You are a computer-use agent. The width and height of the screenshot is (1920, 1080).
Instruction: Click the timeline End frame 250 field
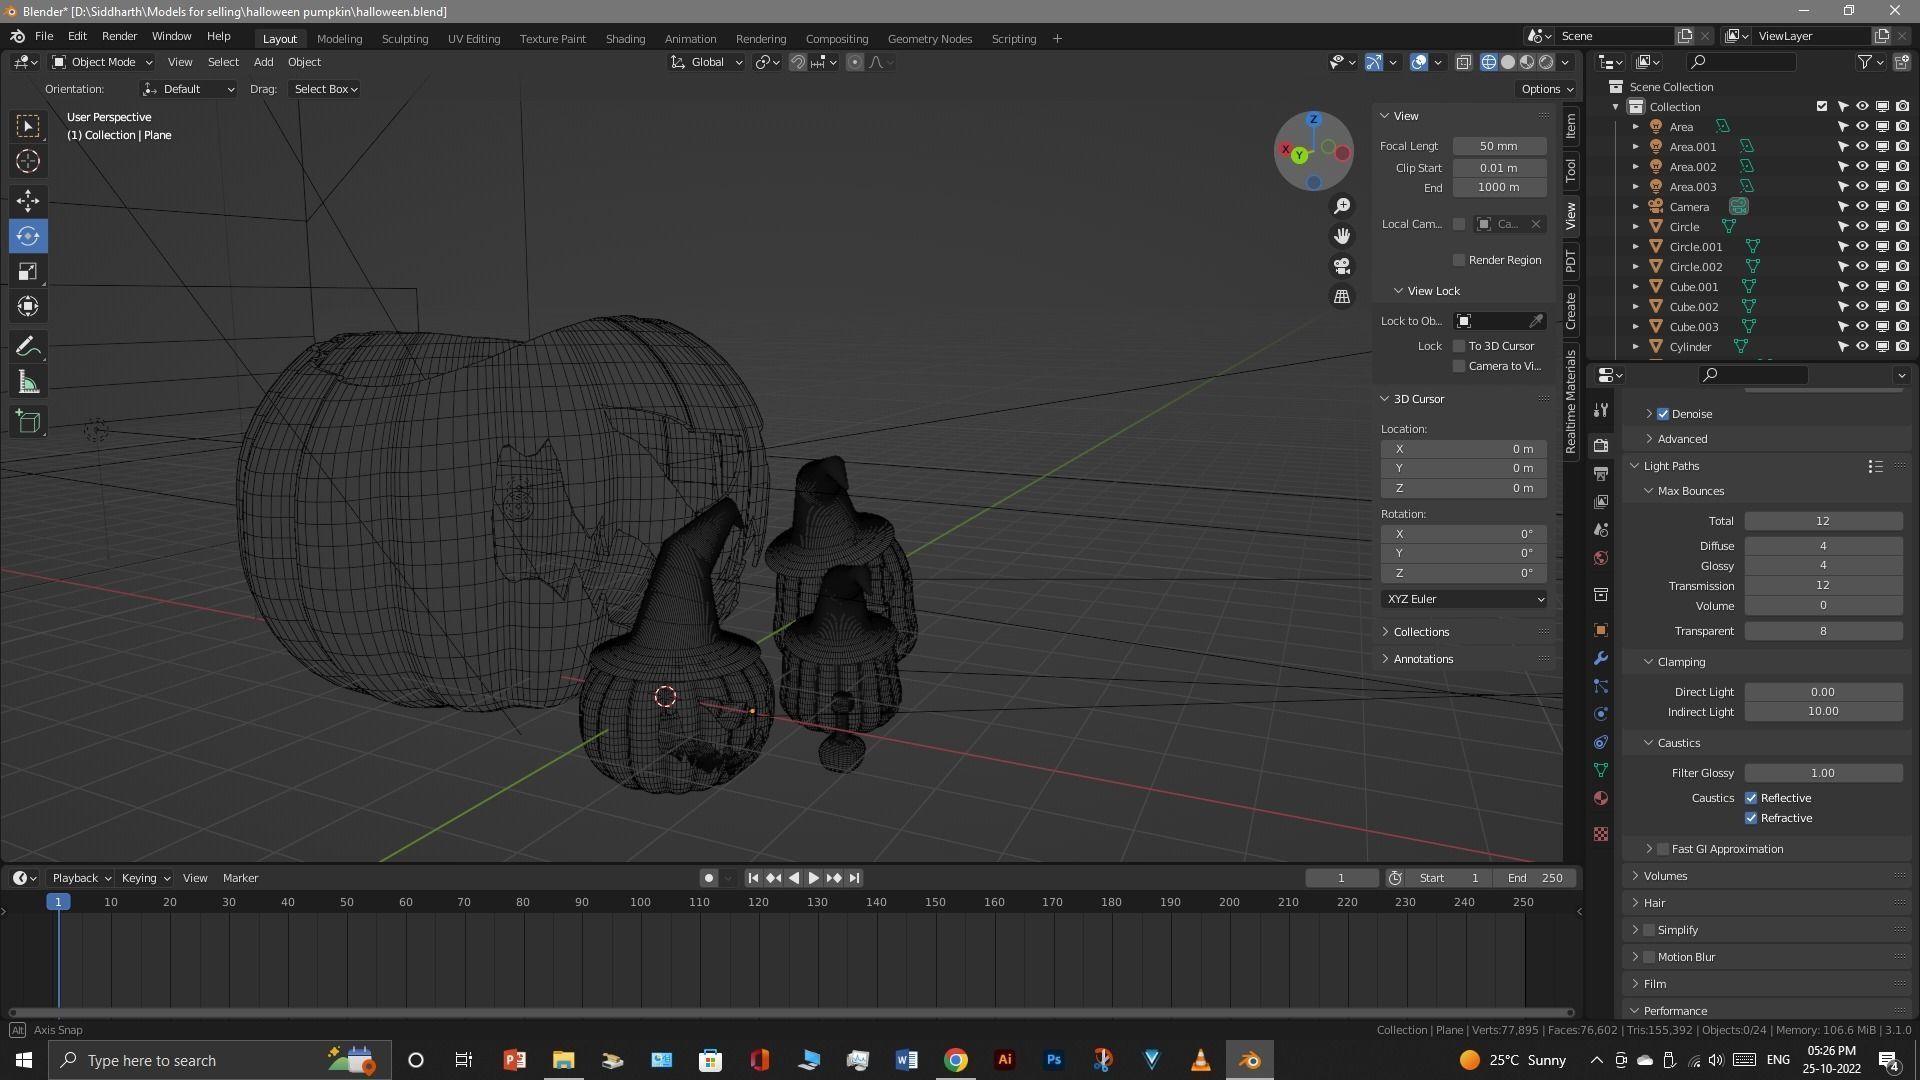(x=1535, y=878)
